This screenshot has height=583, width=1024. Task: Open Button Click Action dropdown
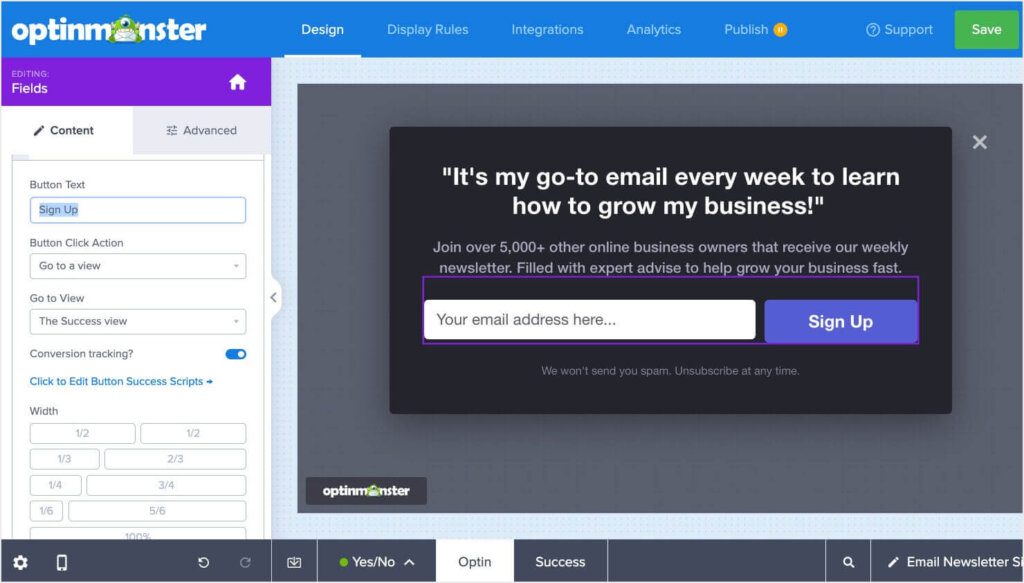coord(138,266)
